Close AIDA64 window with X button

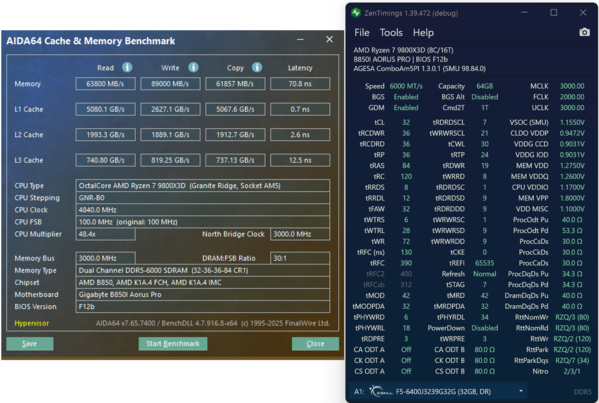[x=329, y=39]
